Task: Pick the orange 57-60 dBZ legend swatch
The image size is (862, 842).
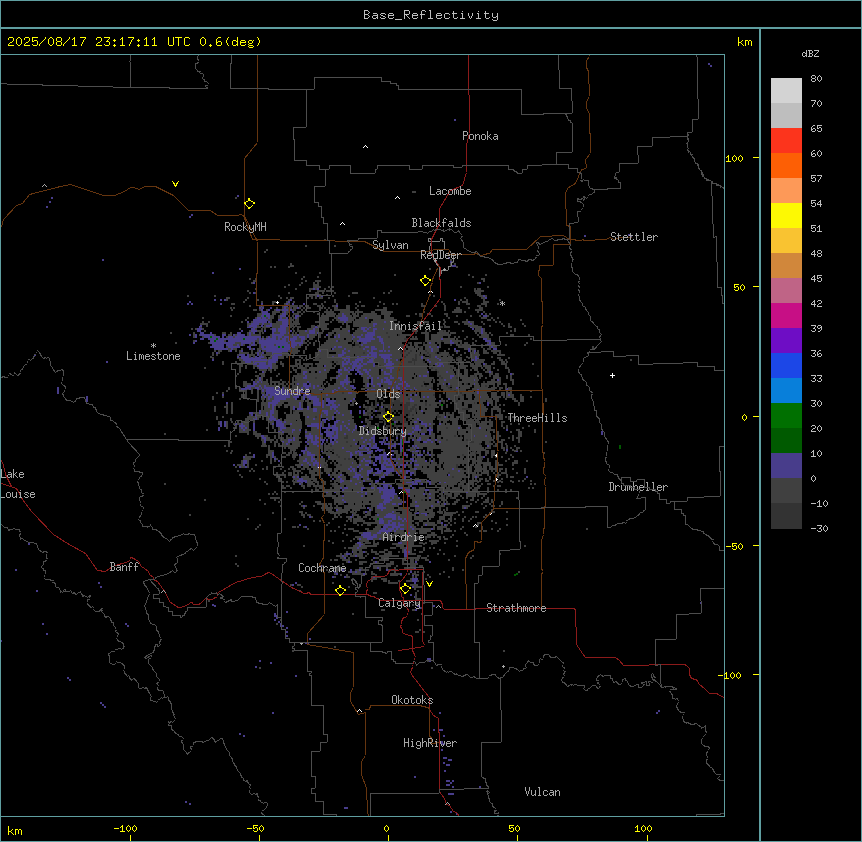Action: point(786,165)
